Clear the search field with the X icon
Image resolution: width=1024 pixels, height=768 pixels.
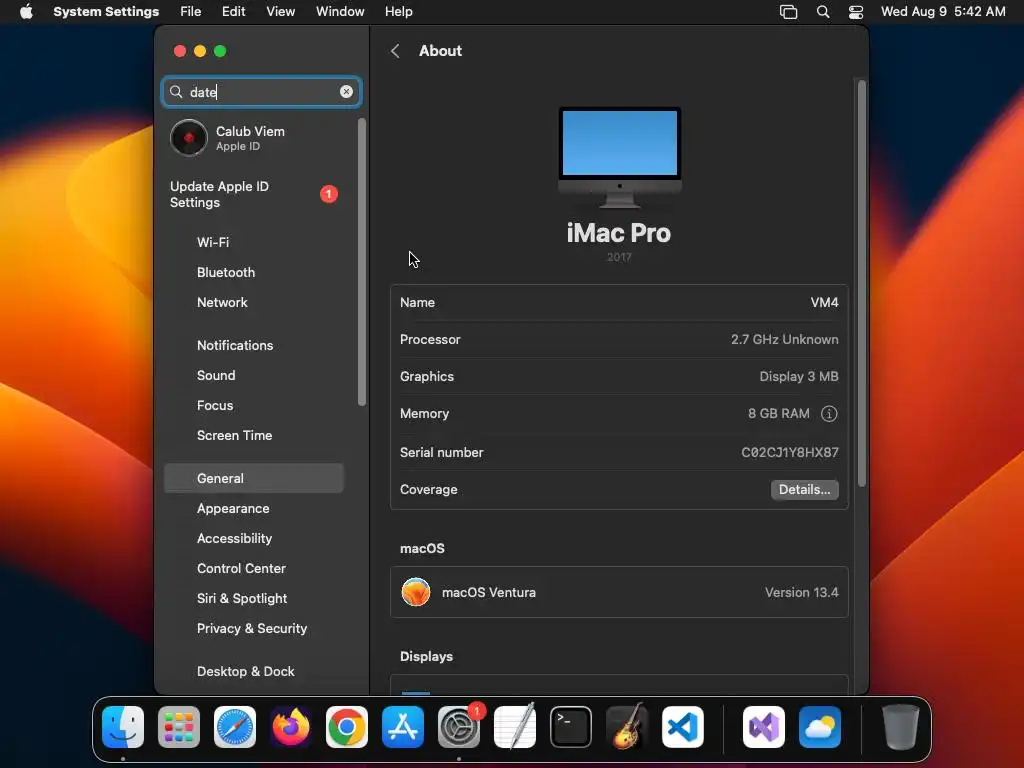346,92
